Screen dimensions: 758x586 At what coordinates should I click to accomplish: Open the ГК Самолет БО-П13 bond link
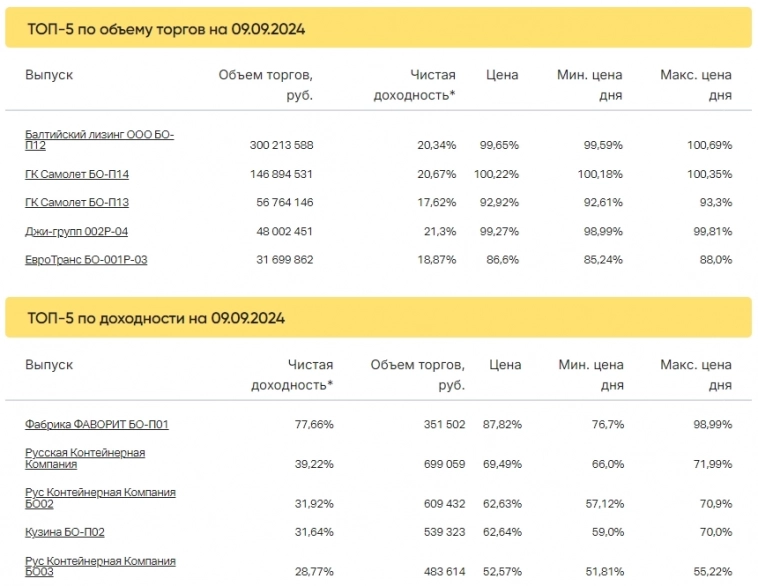[x=77, y=203]
